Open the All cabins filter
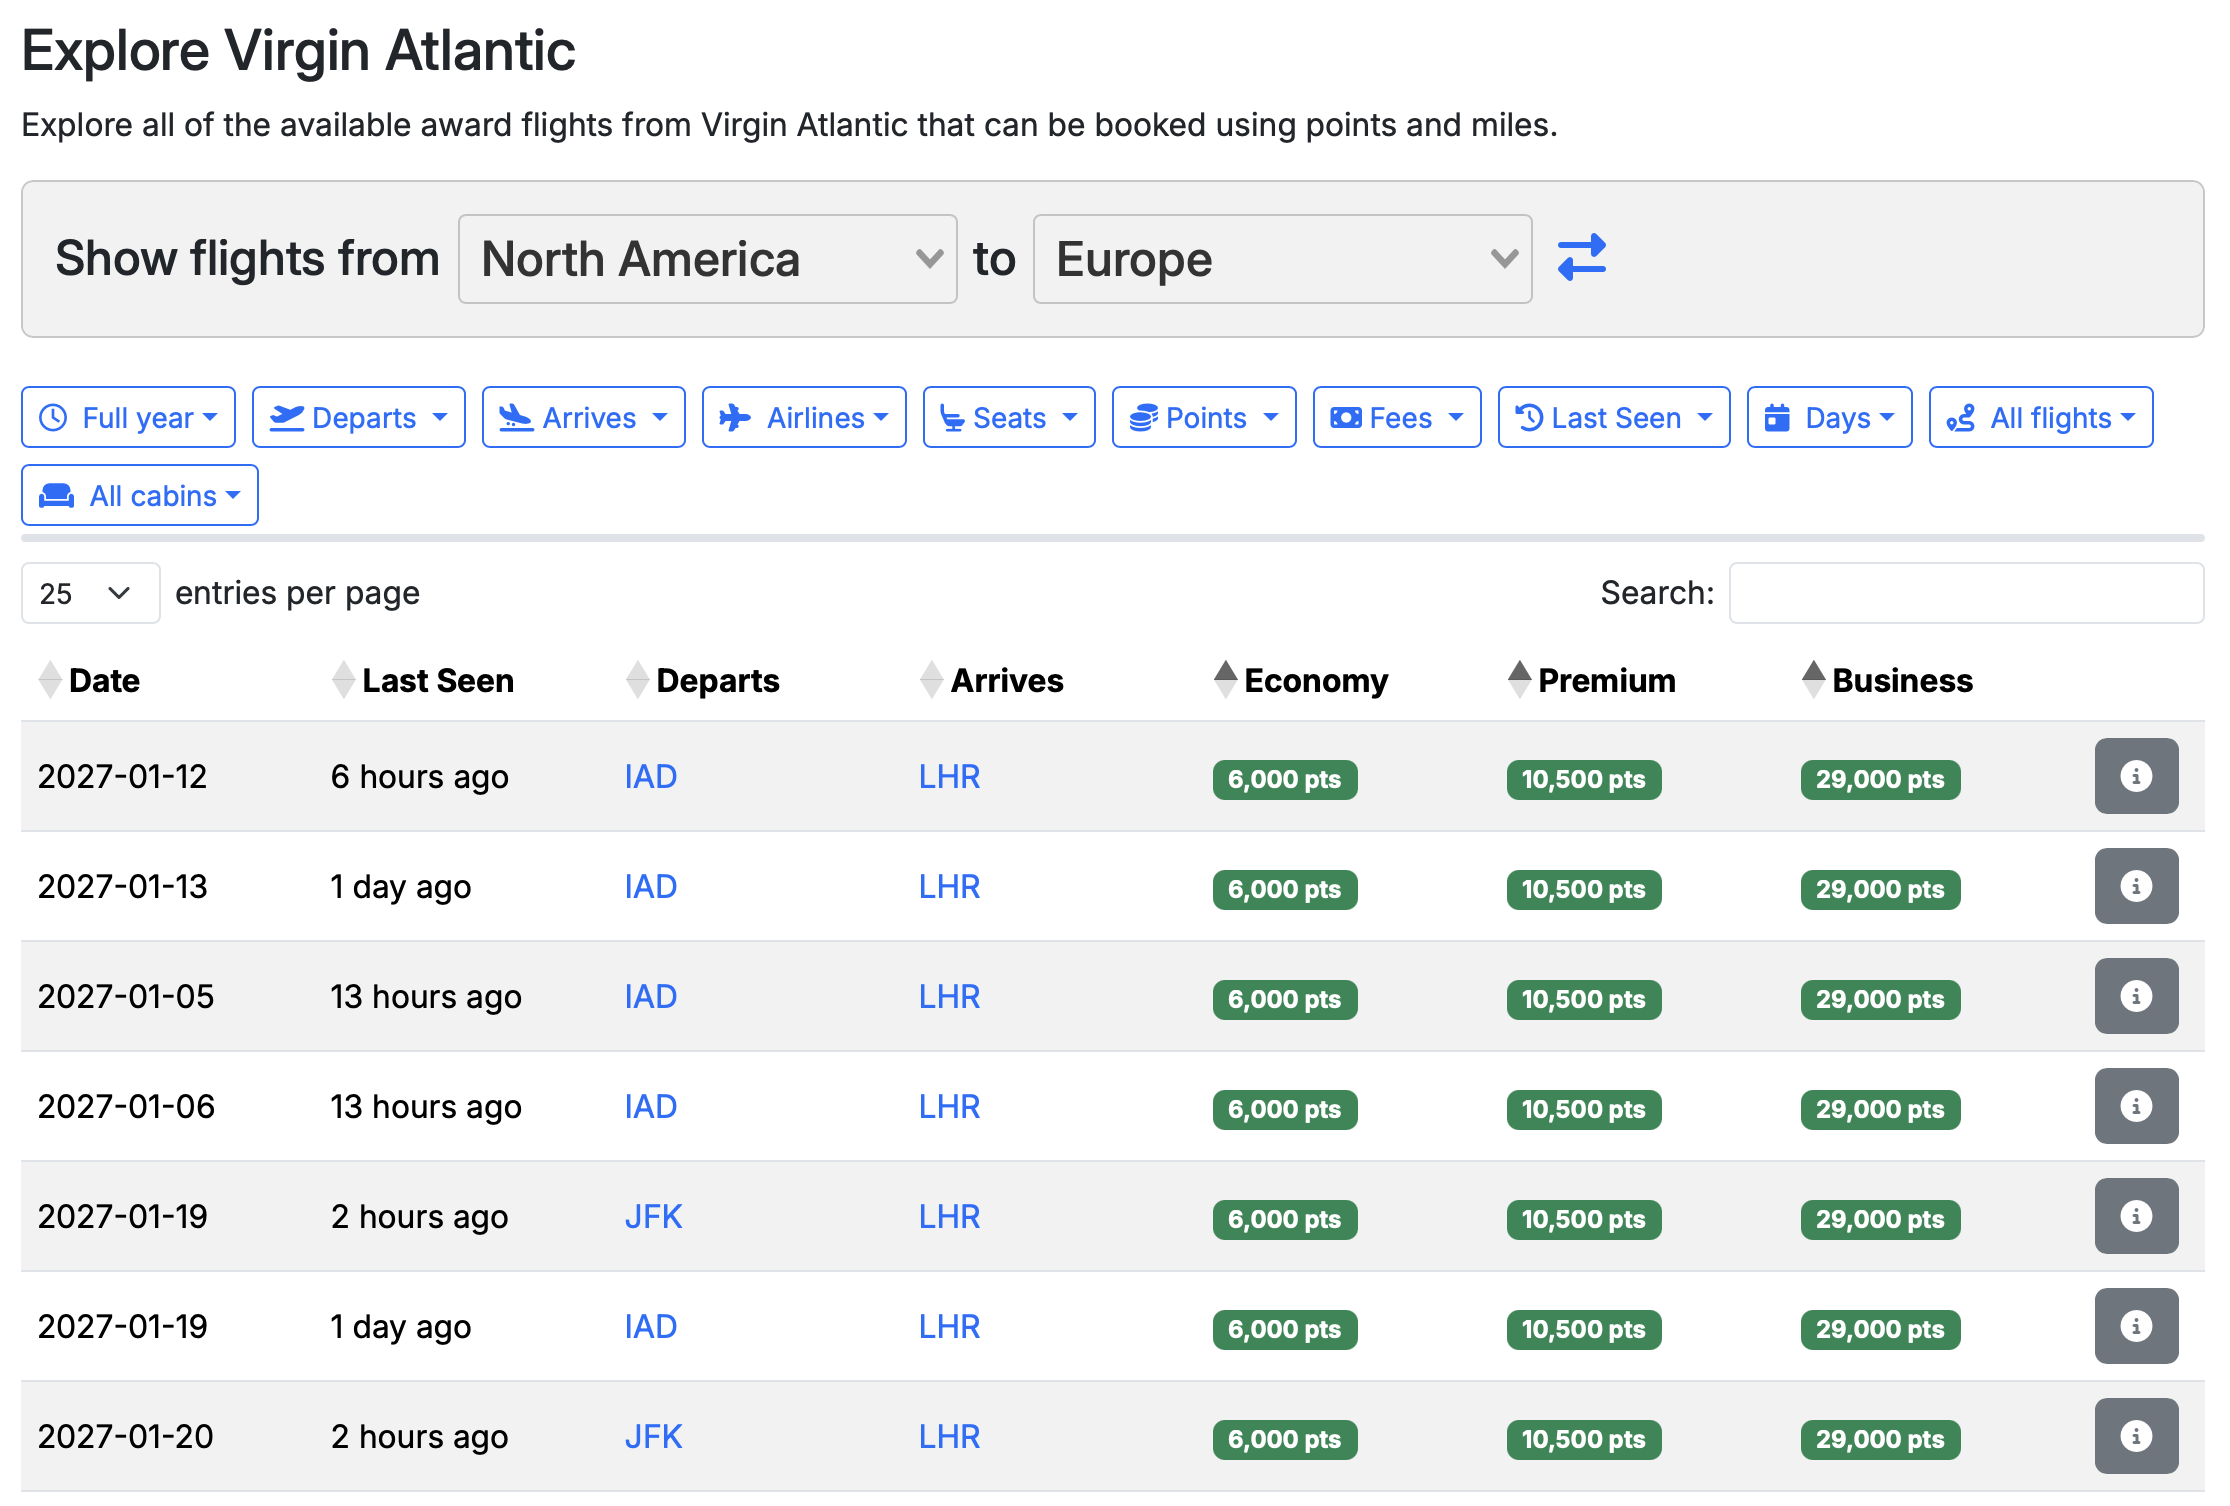This screenshot has width=2230, height=1506. pyautogui.click(x=140, y=495)
